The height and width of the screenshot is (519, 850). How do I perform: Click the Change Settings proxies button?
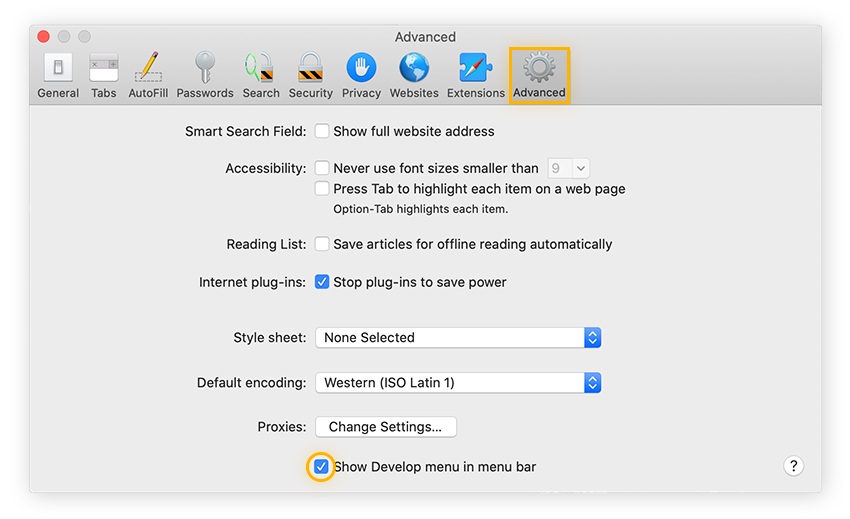coord(385,427)
